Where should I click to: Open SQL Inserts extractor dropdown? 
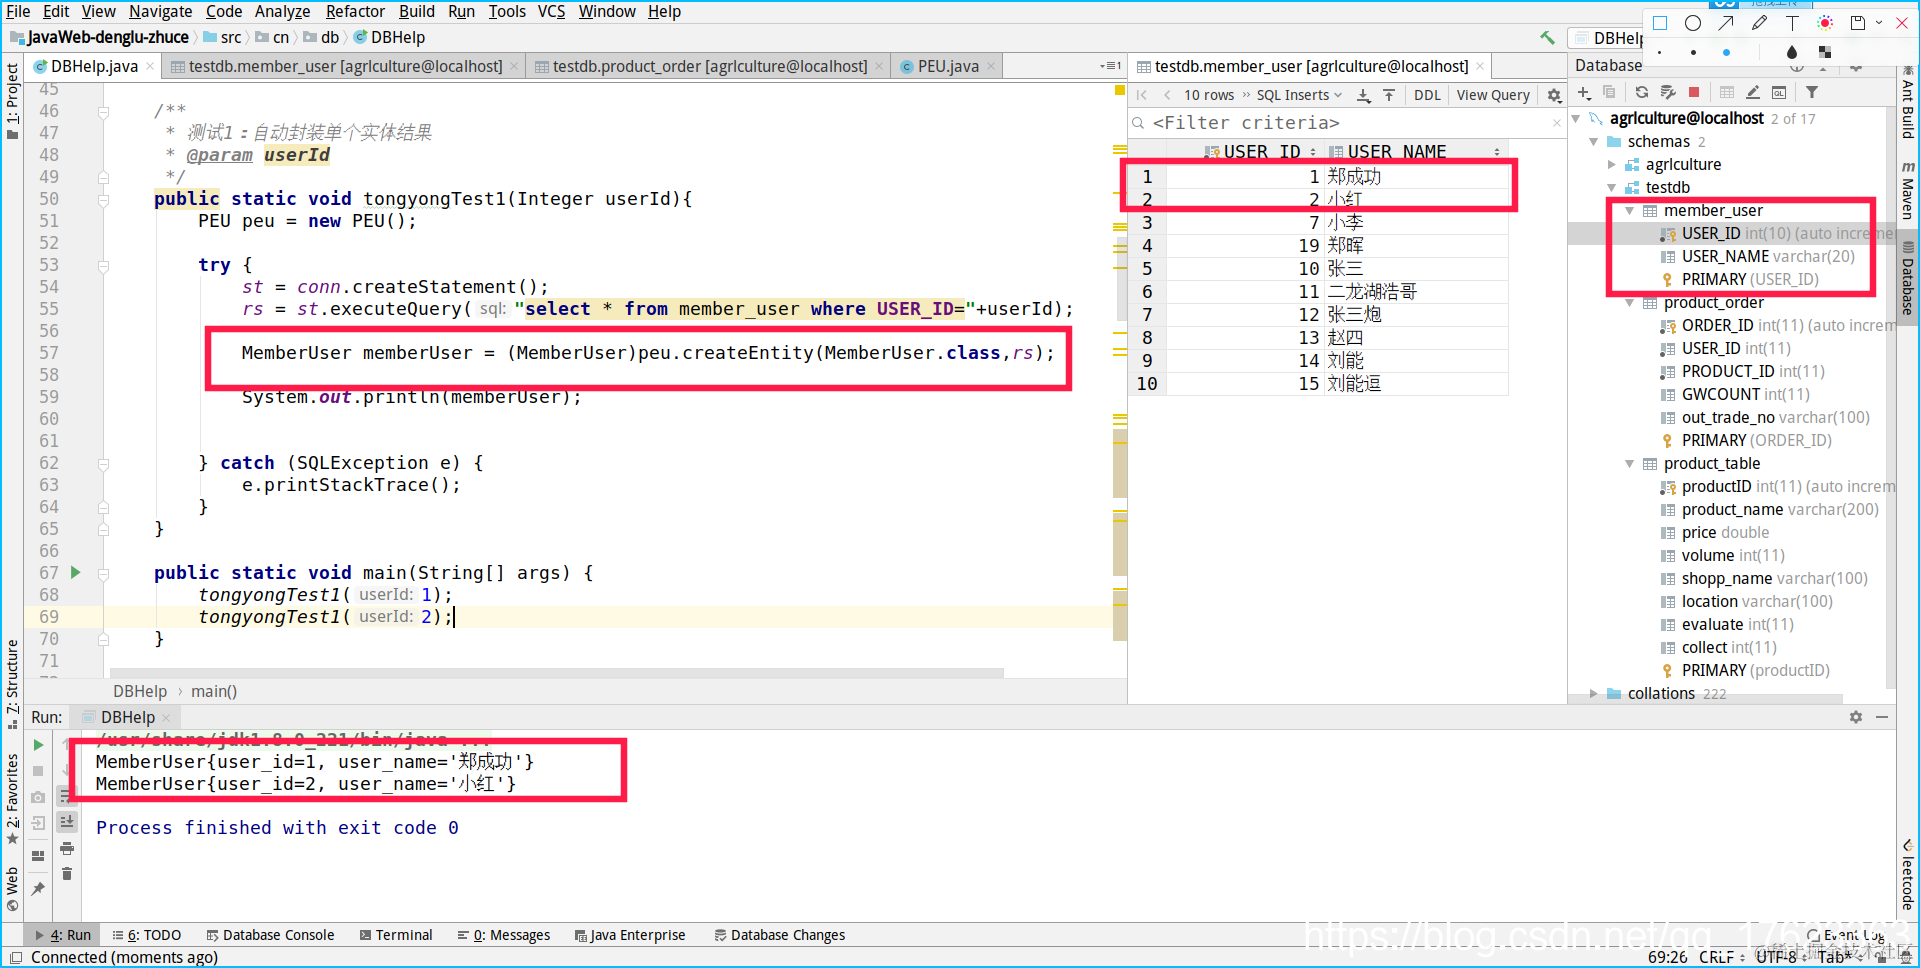point(1299,95)
